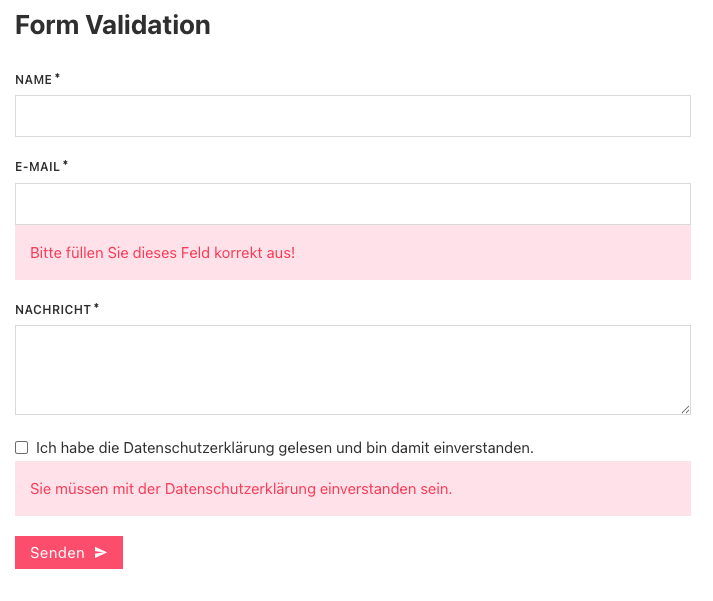Click the checkbox label text starting 'Ich habe'

tap(284, 448)
